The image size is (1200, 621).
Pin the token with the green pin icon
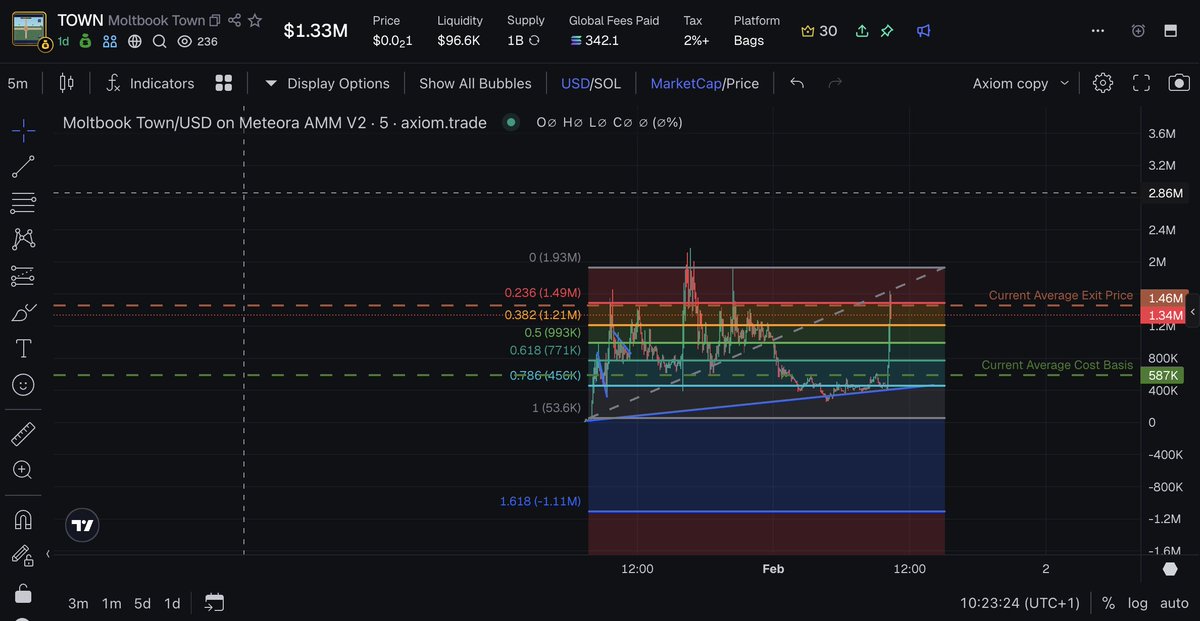tap(886, 31)
